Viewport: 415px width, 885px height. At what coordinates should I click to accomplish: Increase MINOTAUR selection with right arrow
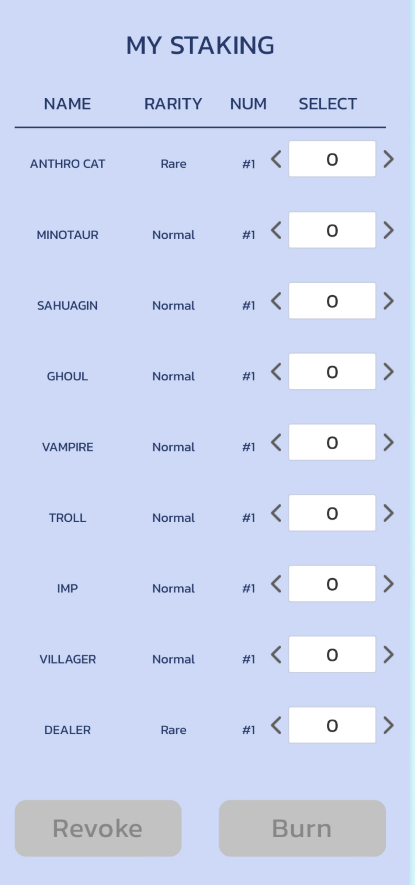pyautogui.click(x=388, y=230)
